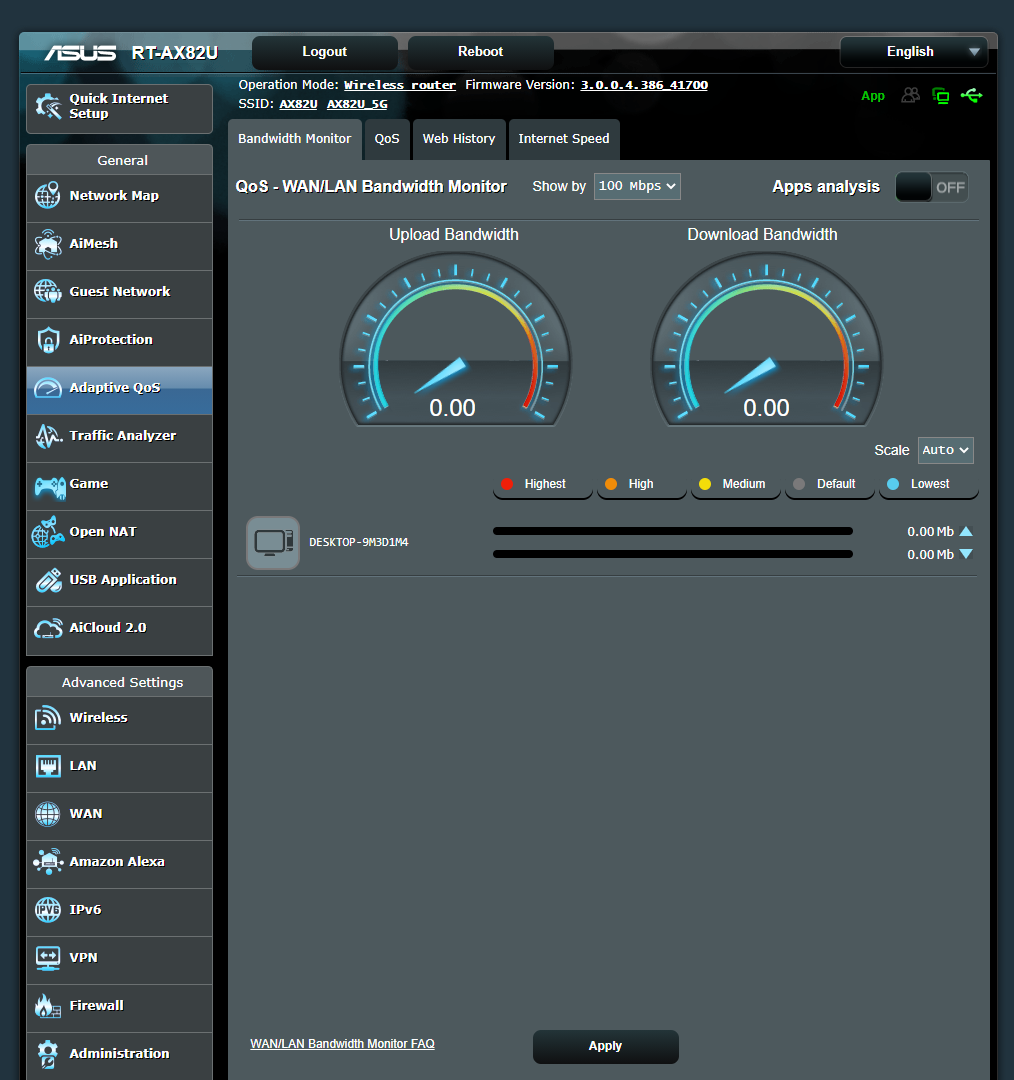Screen dimensions: 1014x1080
Task: Open the Show by 100 Mbps dropdown
Action: click(x=637, y=186)
